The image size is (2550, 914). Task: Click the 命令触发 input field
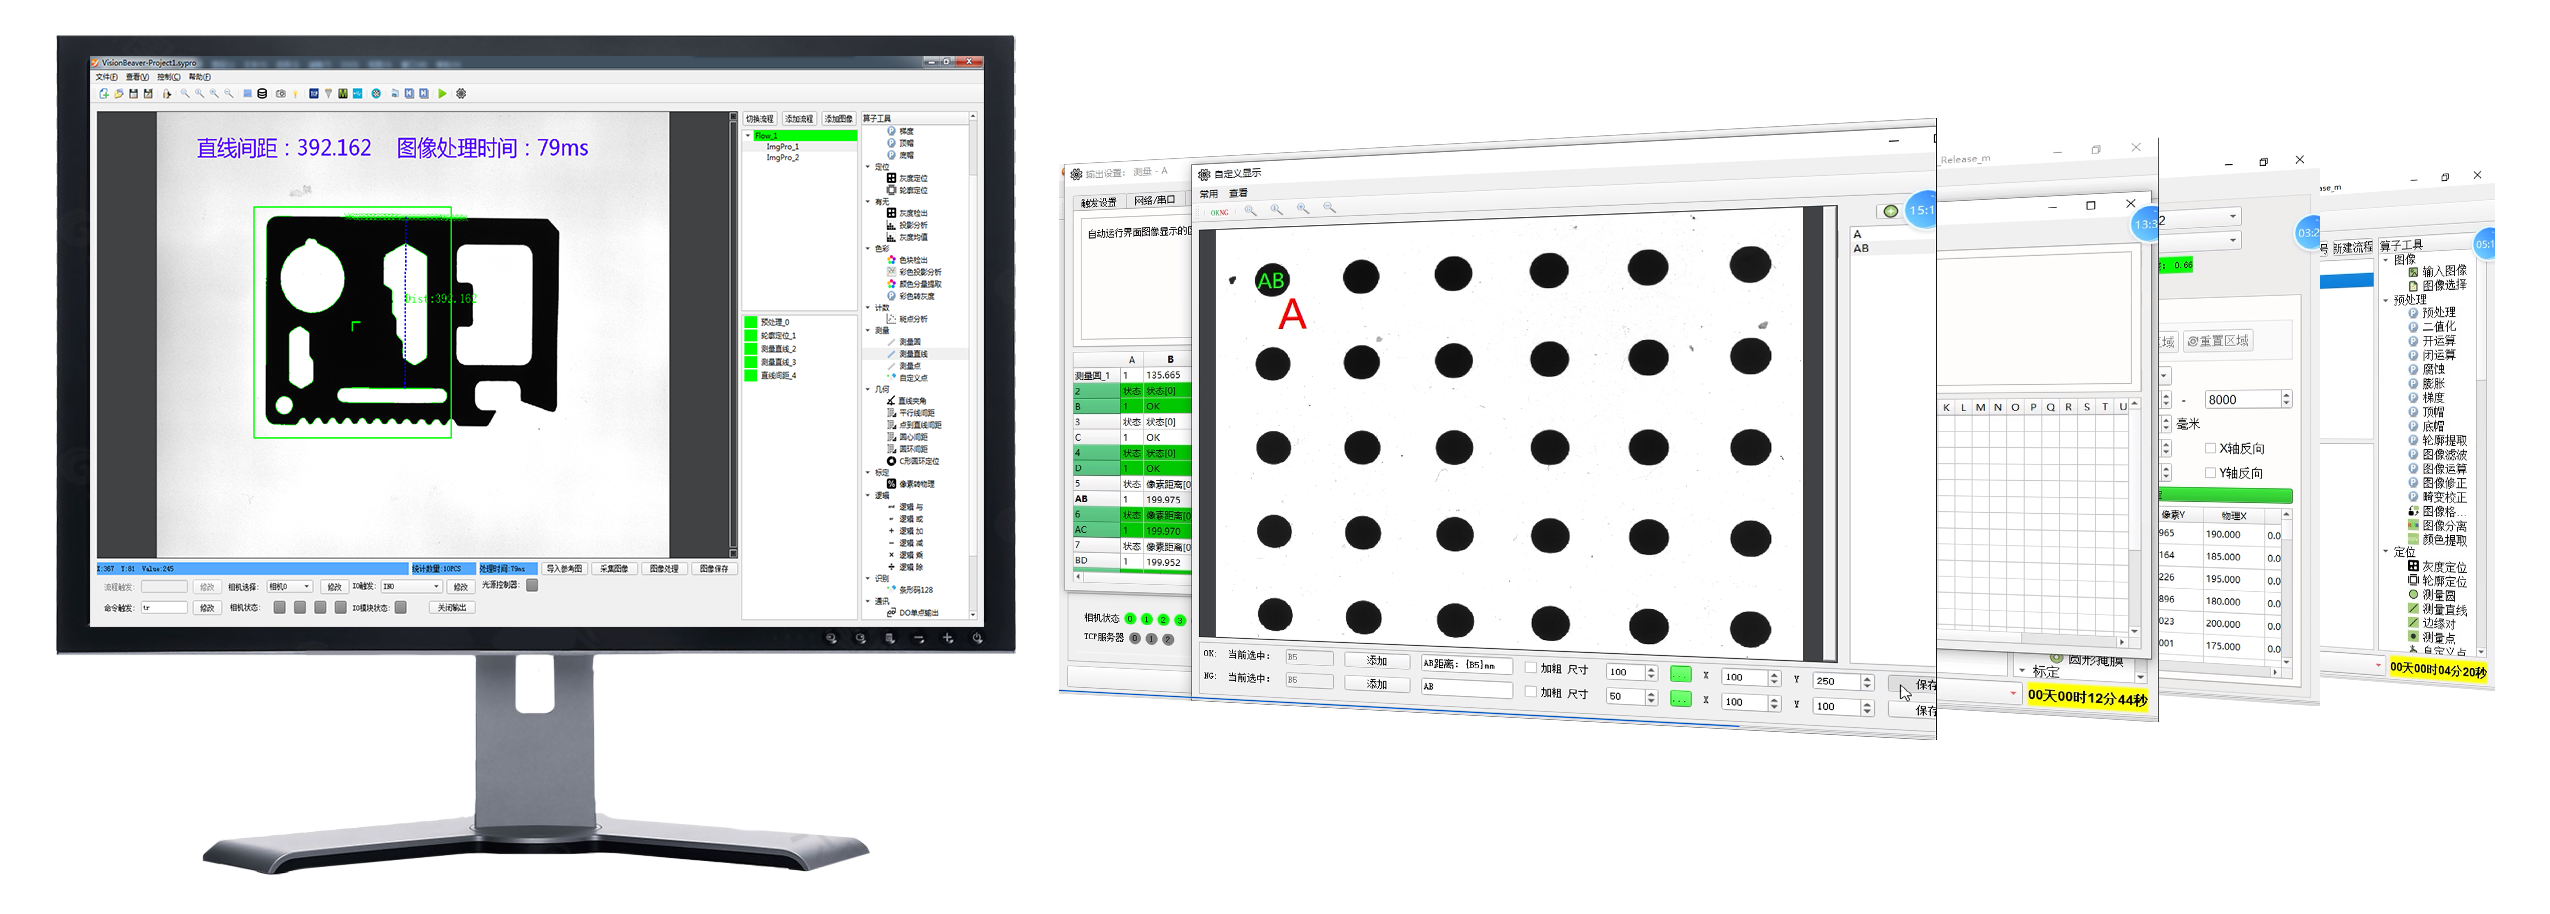pyautogui.click(x=164, y=608)
